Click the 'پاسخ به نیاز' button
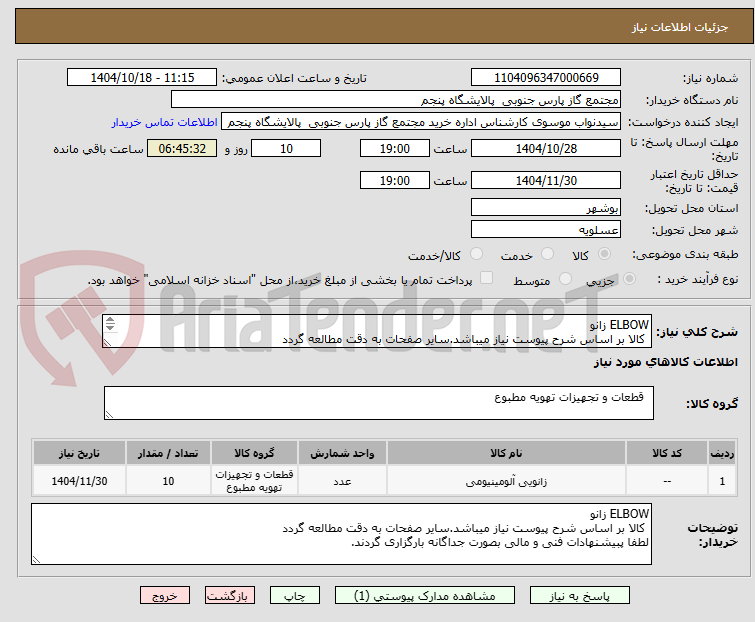This screenshot has width=755, height=622. [580, 596]
